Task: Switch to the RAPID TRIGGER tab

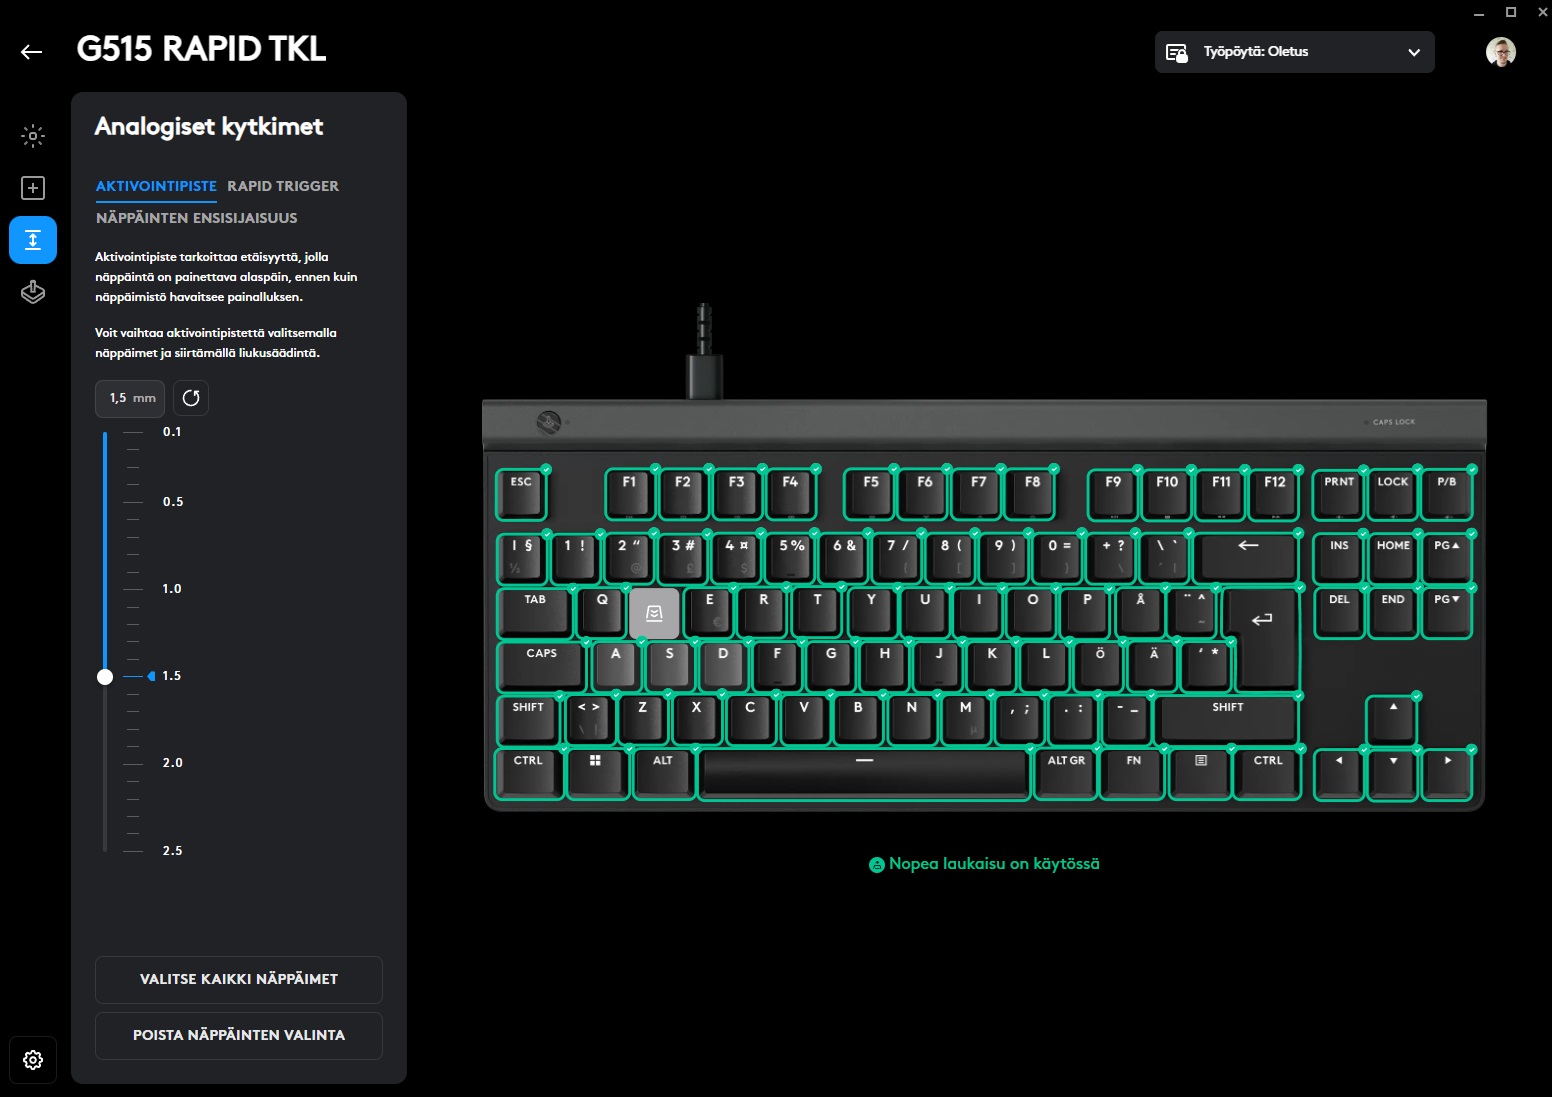Action: pos(283,186)
